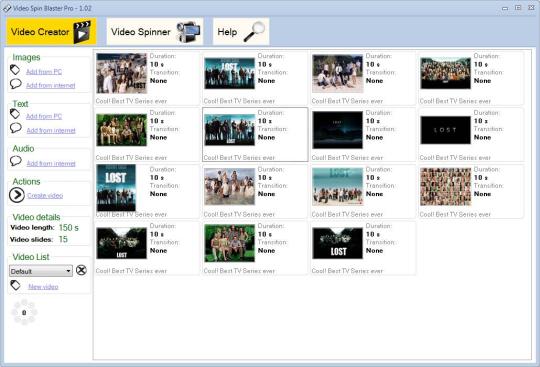
Task: Maximize the Video Spin Blaster Pro window
Action: (x=518, y=8)
